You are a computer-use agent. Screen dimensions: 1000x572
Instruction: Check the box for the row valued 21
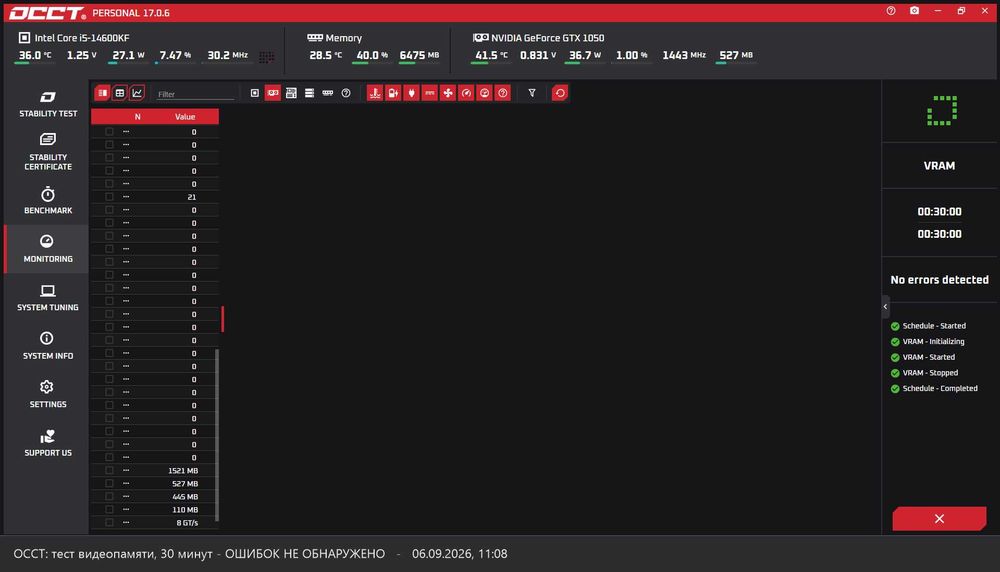pos(109,196)
